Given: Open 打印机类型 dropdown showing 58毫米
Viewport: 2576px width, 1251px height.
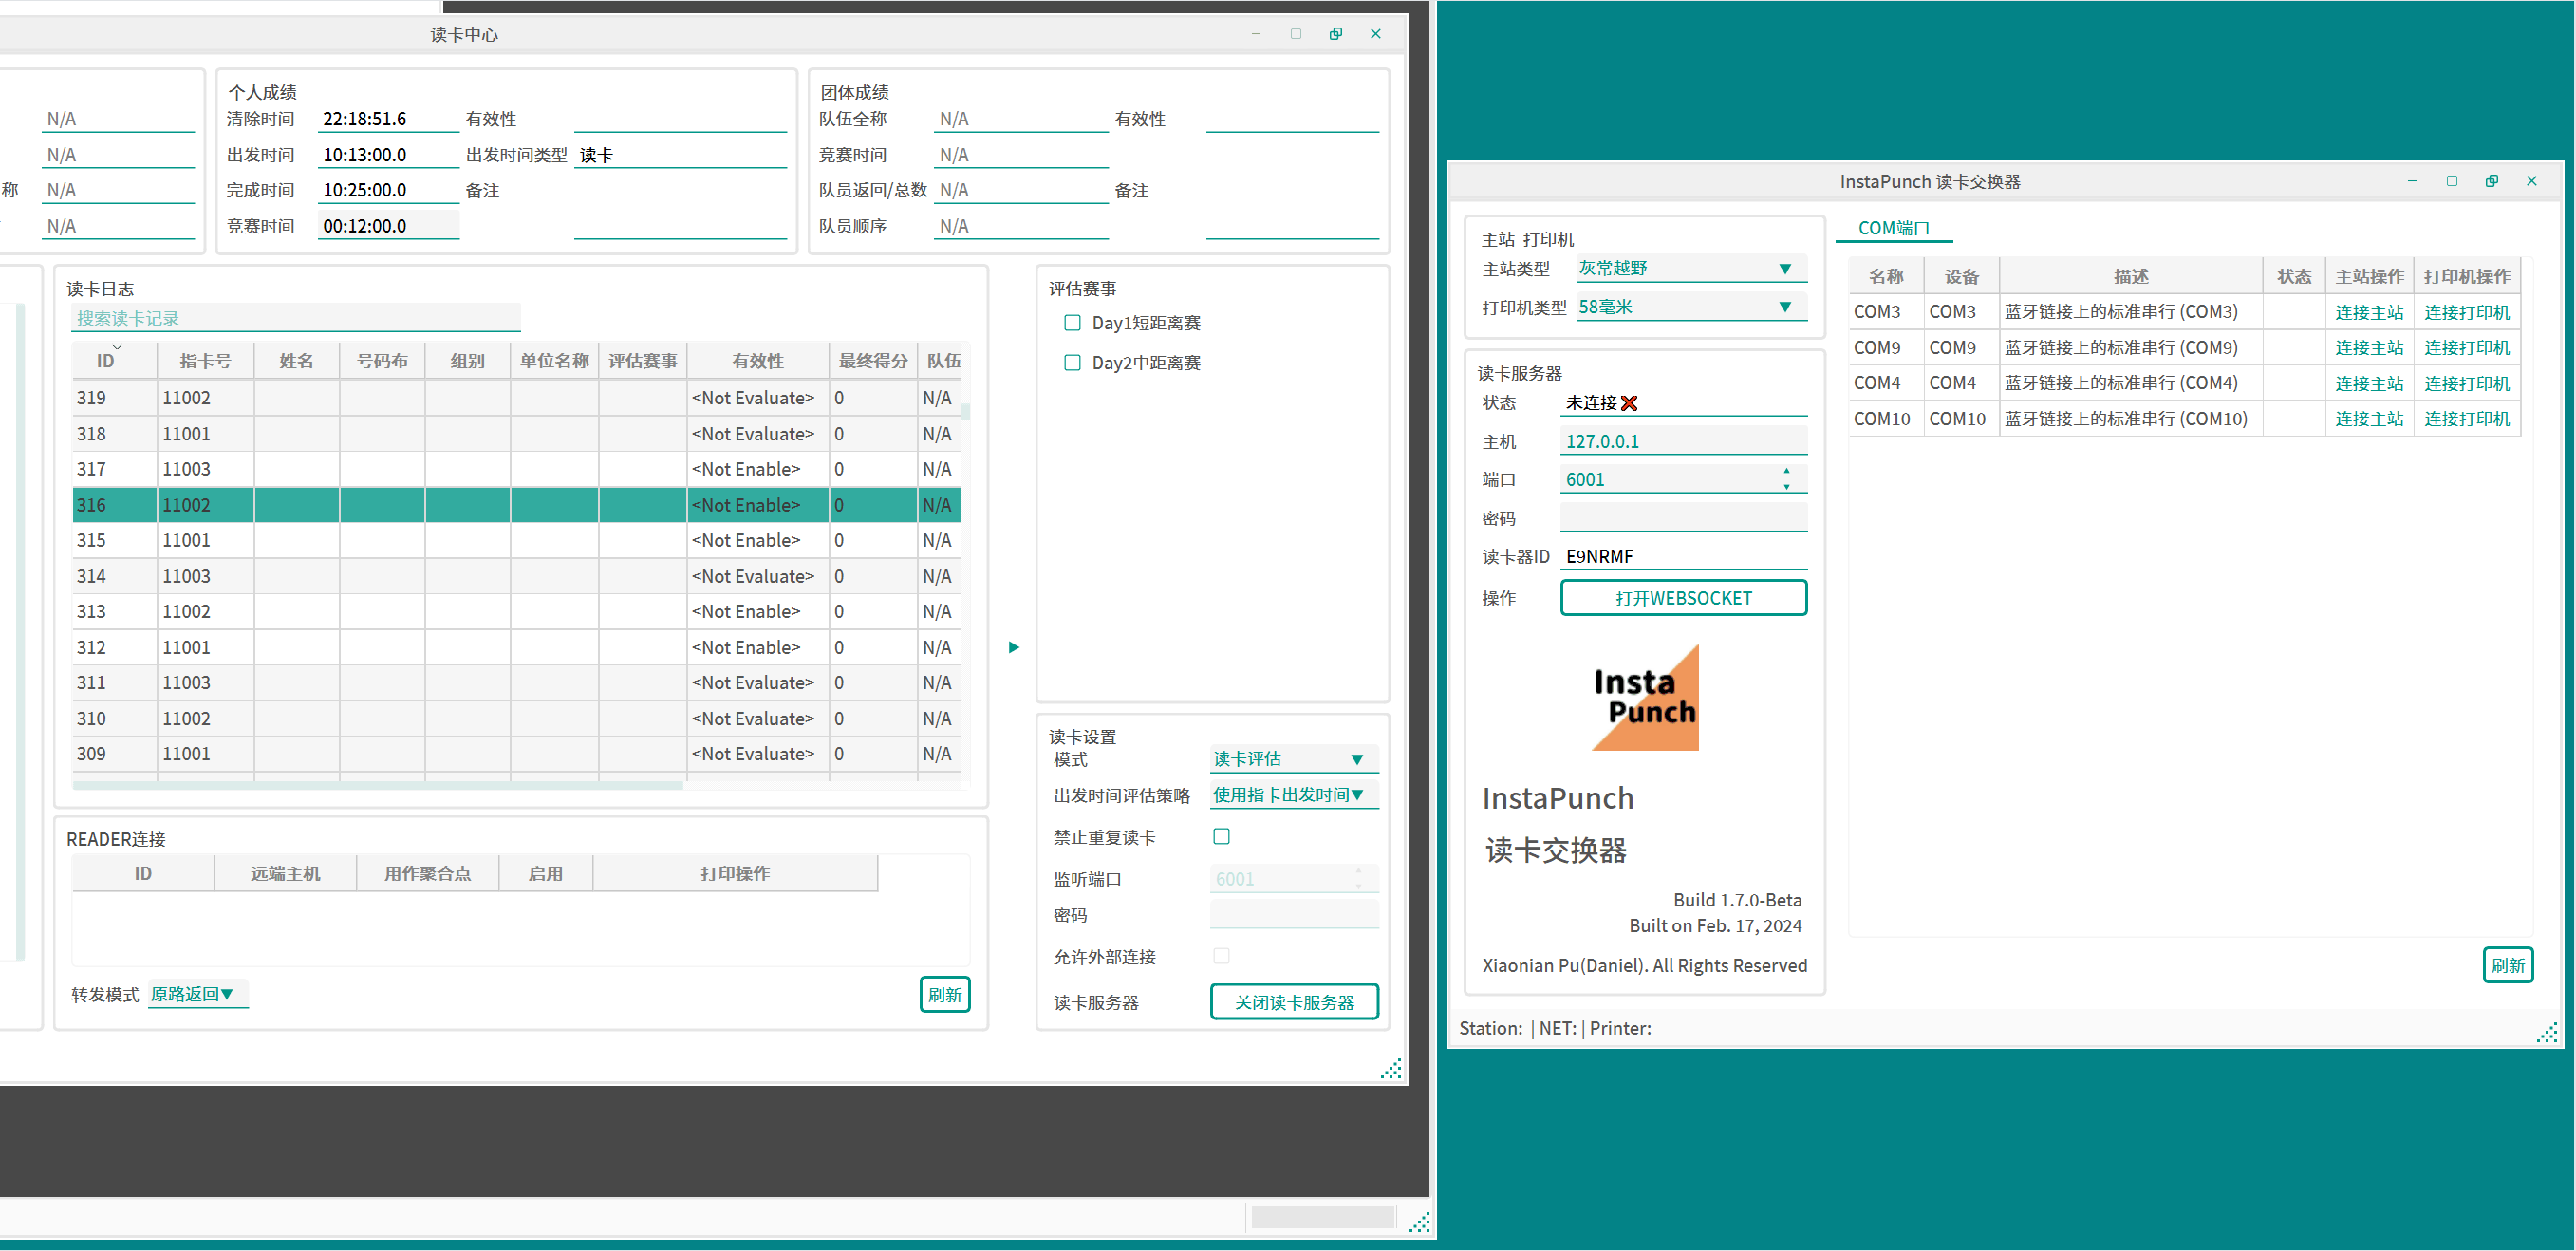Looking at the screenshot, I should pyautogui.click(x=1690, y=307).
